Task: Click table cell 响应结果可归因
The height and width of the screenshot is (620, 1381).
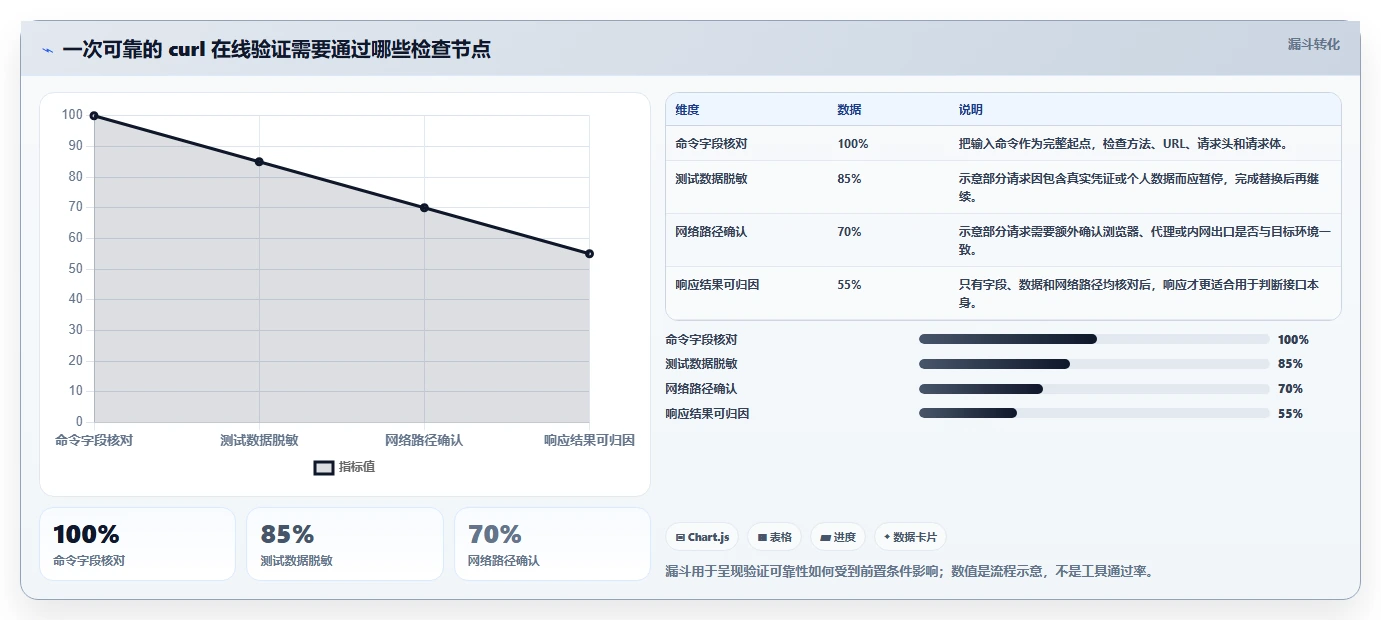Action: pyautogui.click(x=717, y=285)
